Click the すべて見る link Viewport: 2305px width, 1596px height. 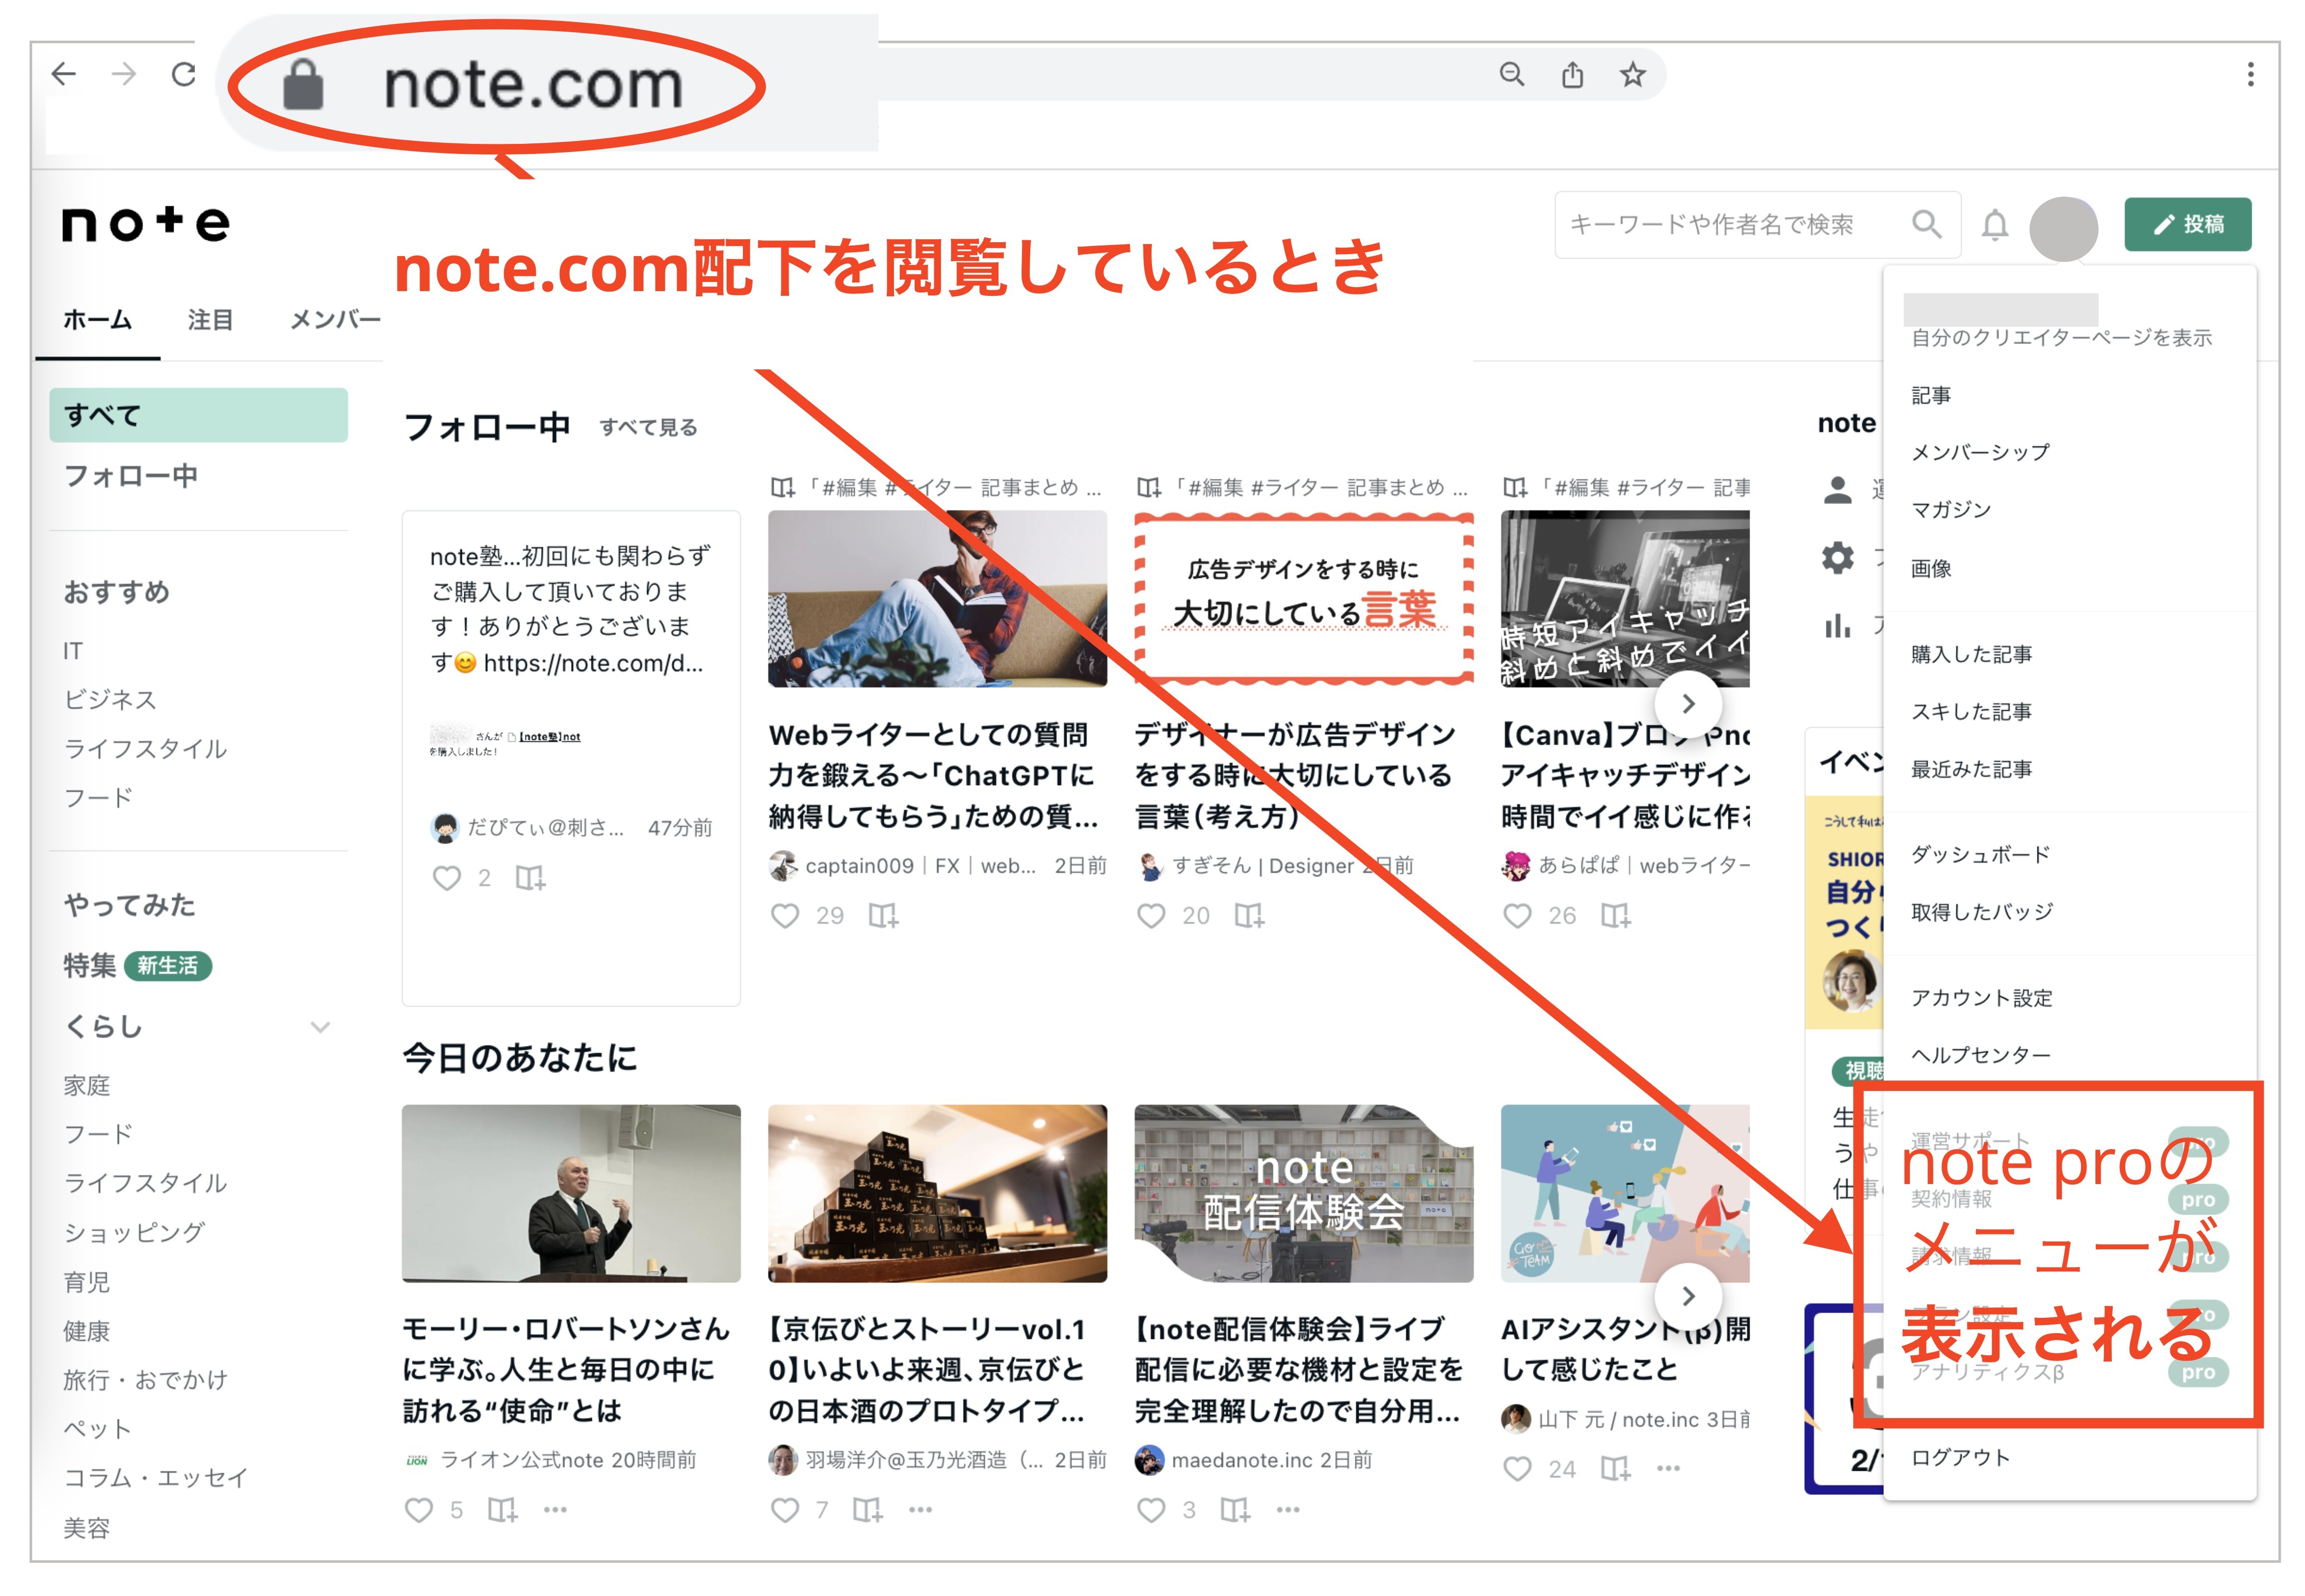648,428
